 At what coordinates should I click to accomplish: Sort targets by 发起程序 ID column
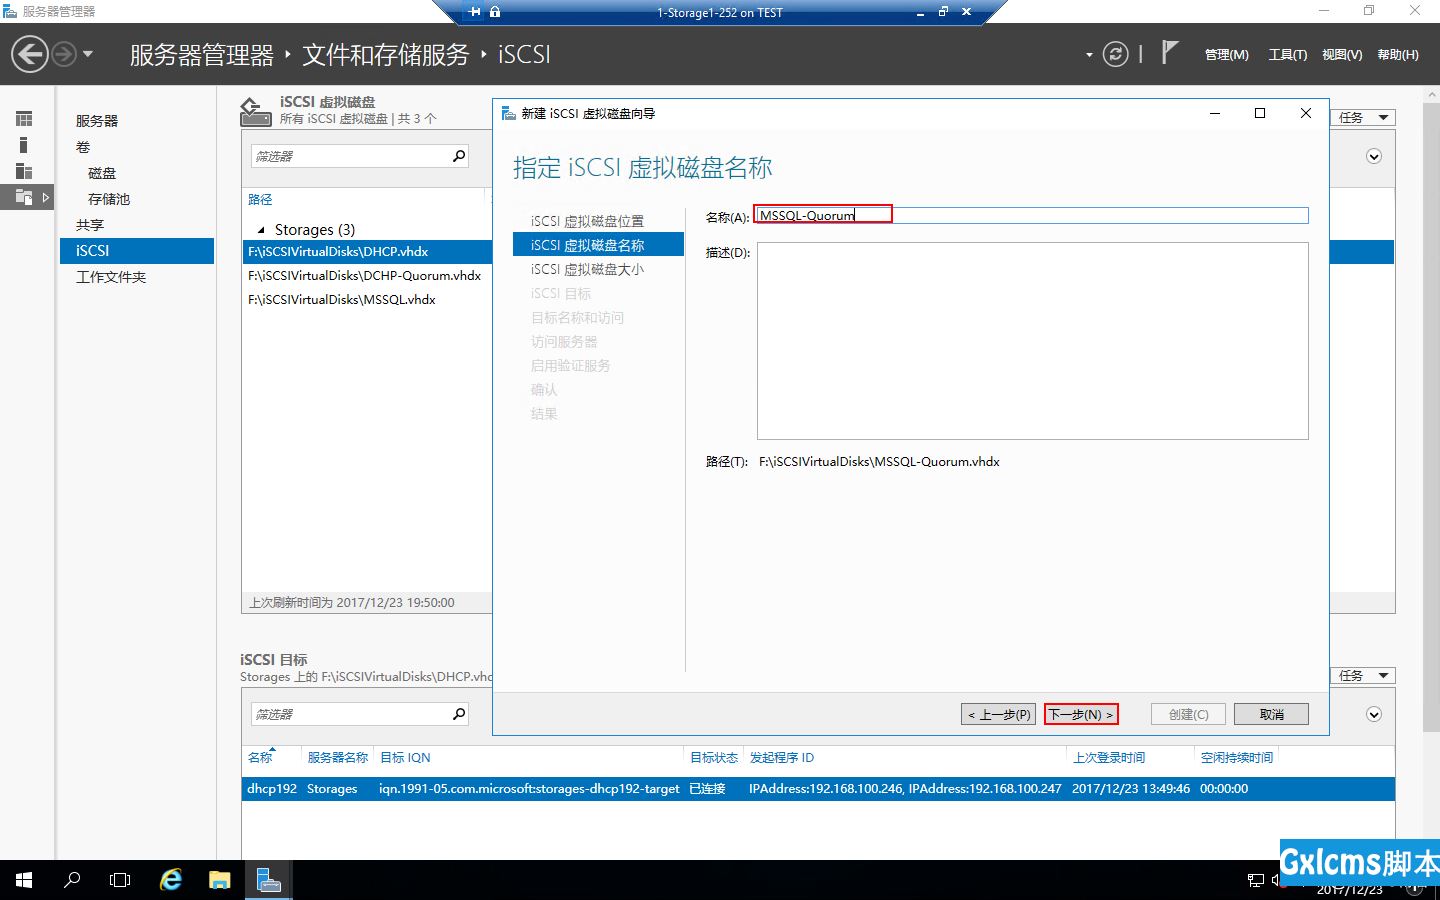782,758
